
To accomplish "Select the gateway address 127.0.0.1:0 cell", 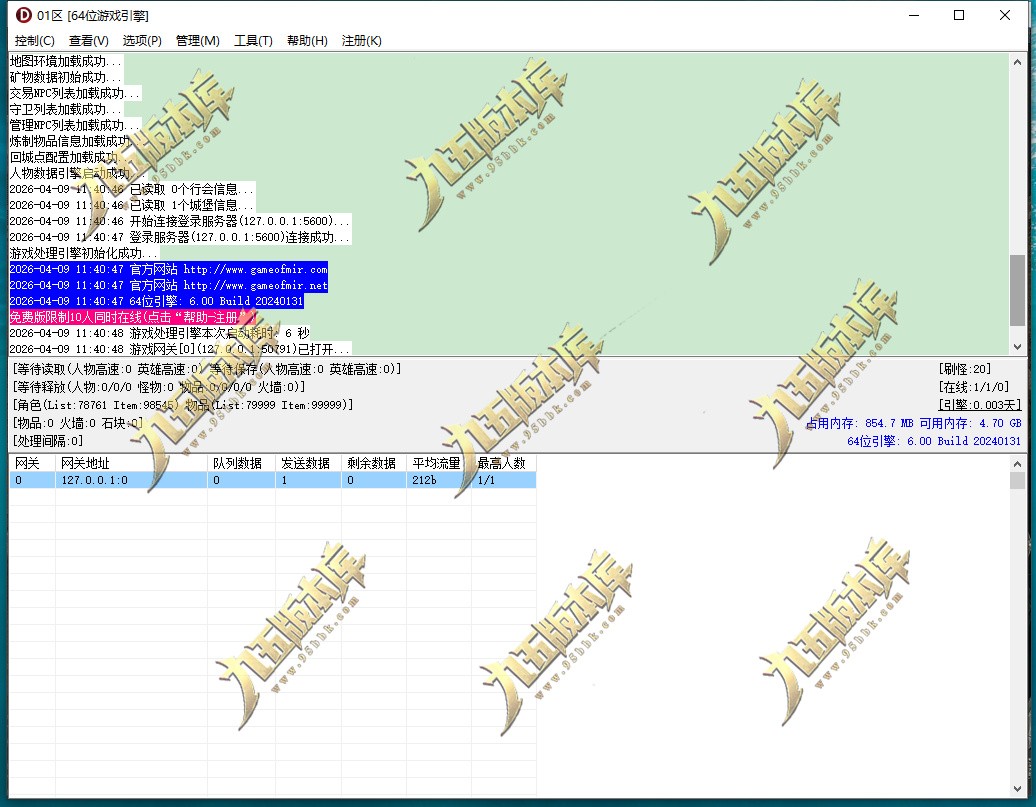I will tap(131, 480).
